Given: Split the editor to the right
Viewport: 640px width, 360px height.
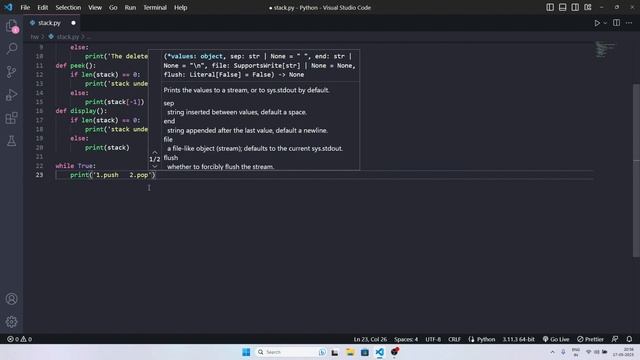Looking at the screenshot, I should pos(616,23).
